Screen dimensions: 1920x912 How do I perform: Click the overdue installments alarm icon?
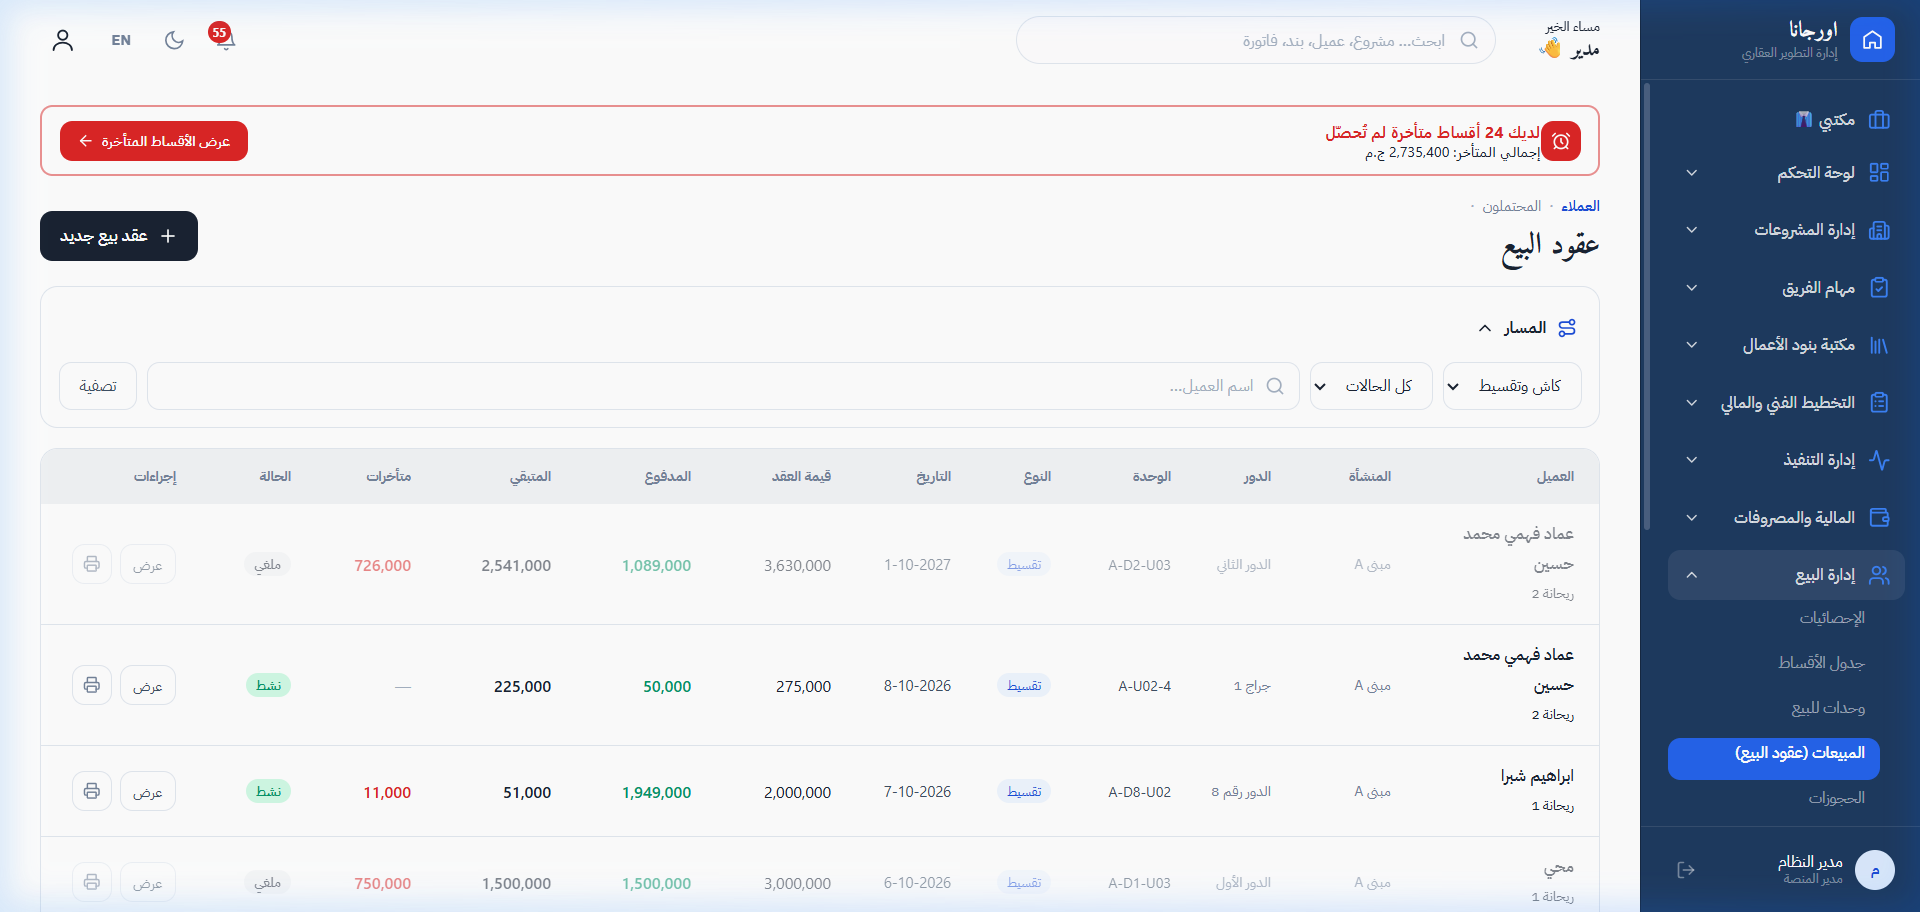click(x=1561, y=141)
